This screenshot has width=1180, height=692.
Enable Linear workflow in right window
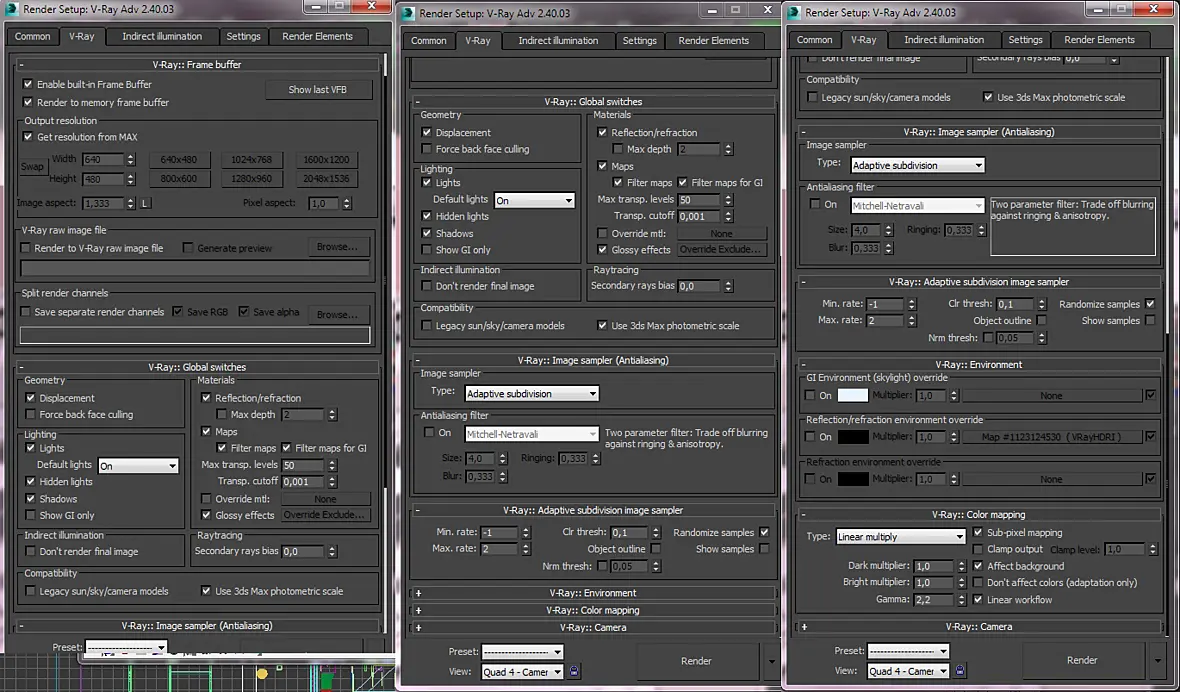(978, 599)
